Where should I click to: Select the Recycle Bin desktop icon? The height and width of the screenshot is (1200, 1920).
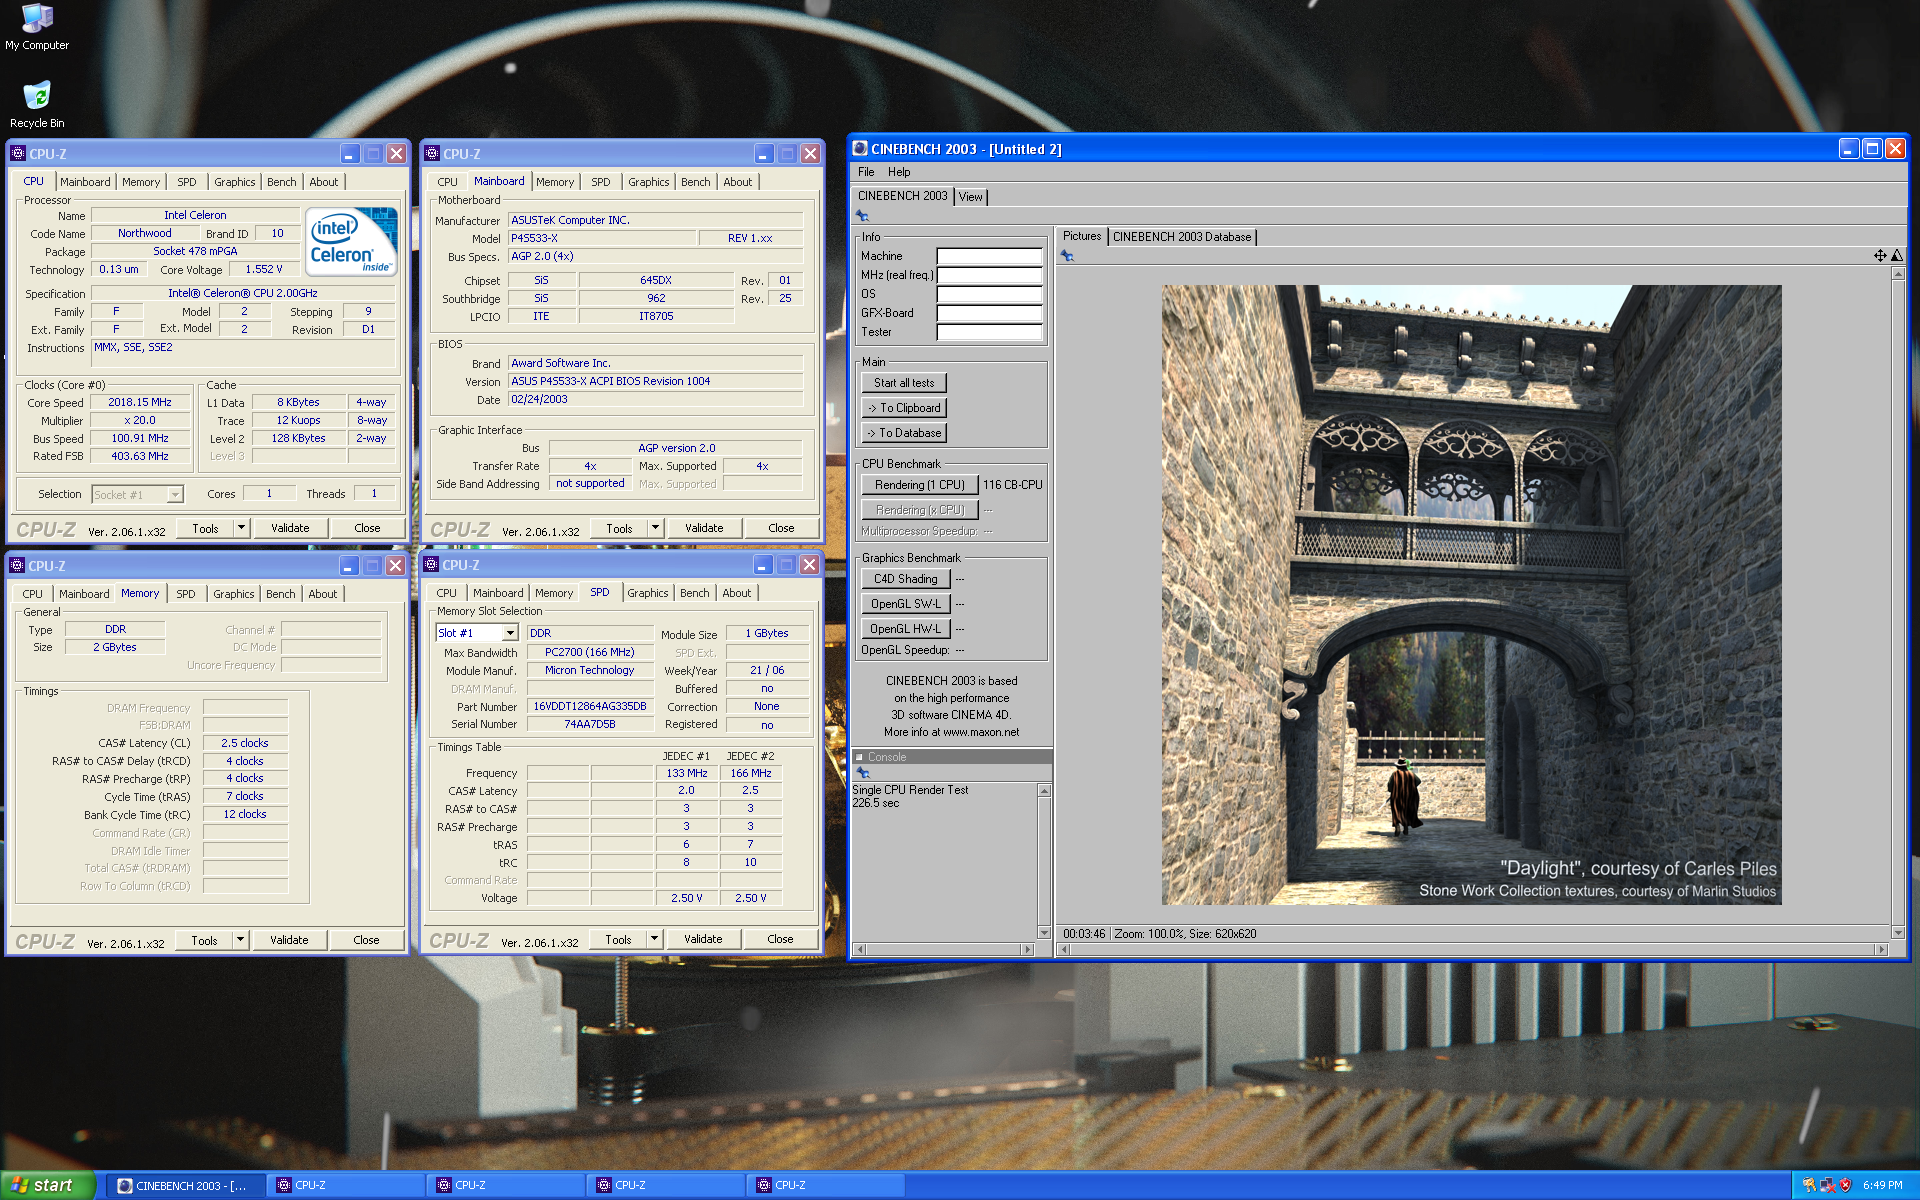point(37,105)
